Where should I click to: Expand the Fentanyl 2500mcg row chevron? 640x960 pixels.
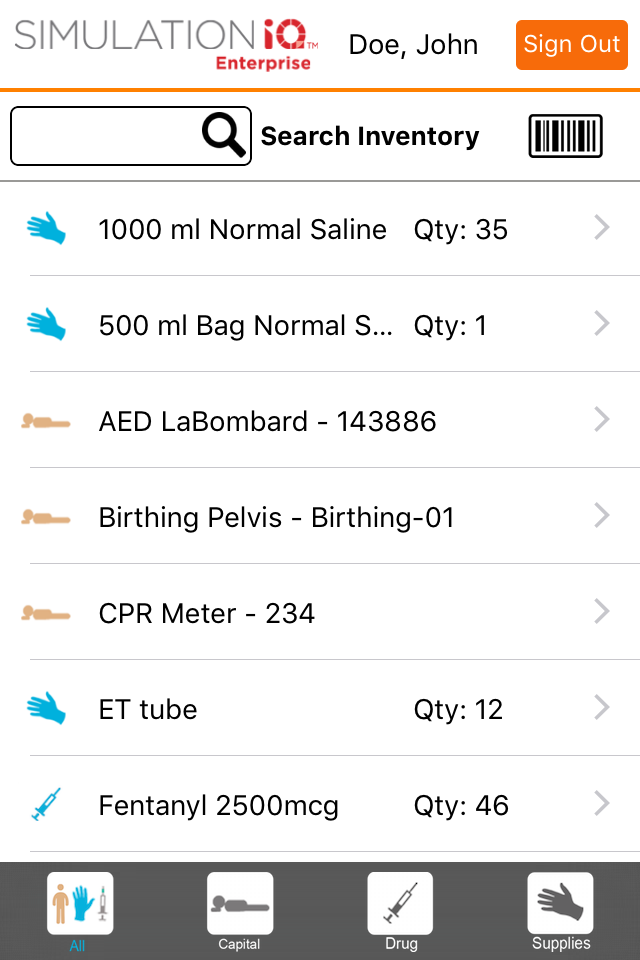tap(602, 803)
